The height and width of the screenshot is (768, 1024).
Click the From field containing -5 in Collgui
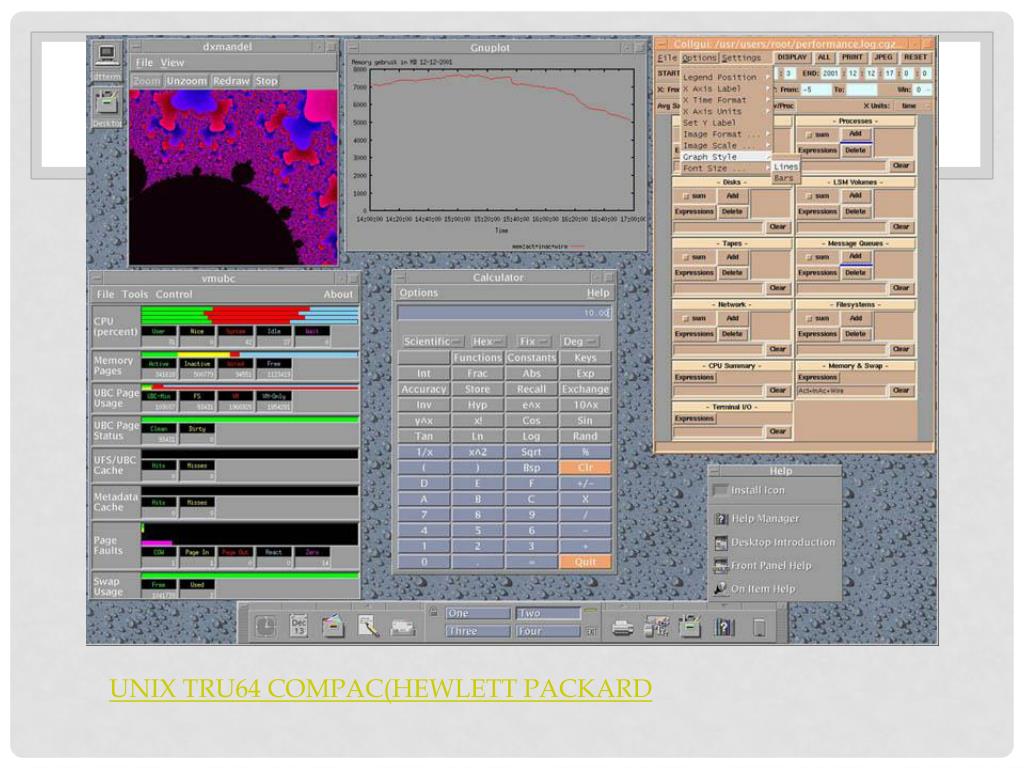(x=815, y=90)
